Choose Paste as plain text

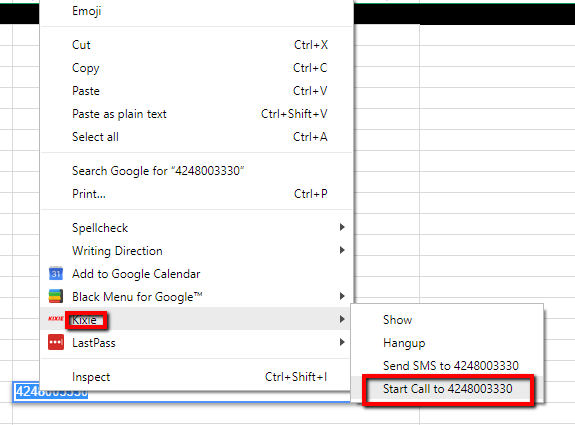tap(196, 114)
